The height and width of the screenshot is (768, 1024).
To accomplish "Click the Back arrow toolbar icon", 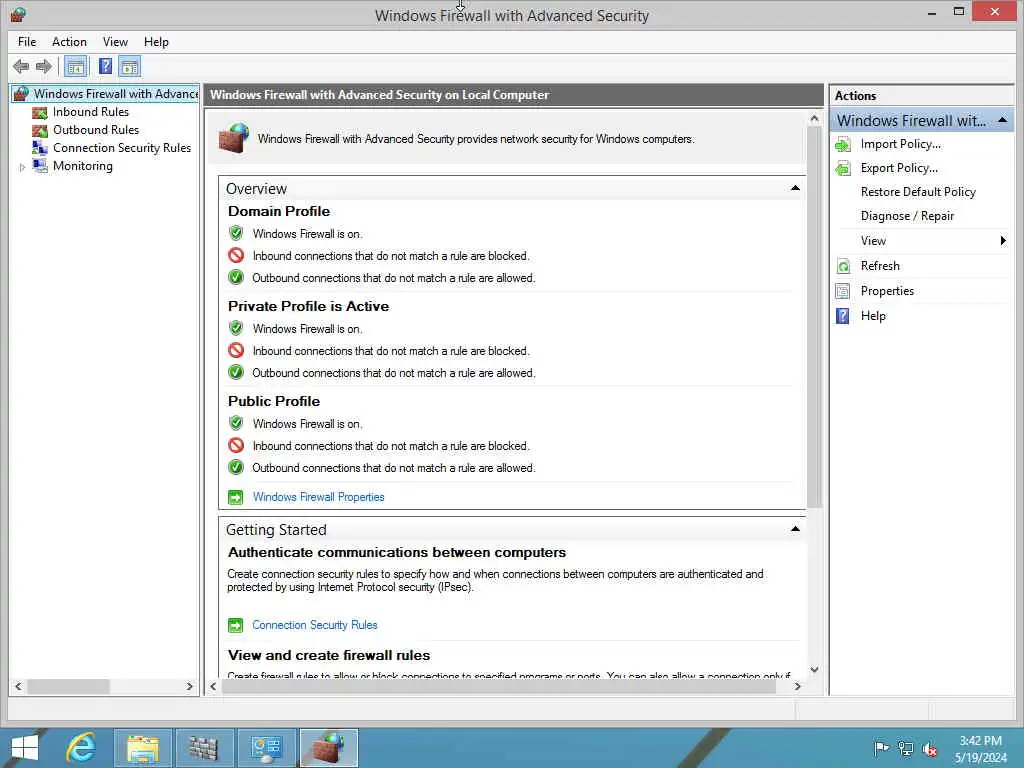I will 21,66.
